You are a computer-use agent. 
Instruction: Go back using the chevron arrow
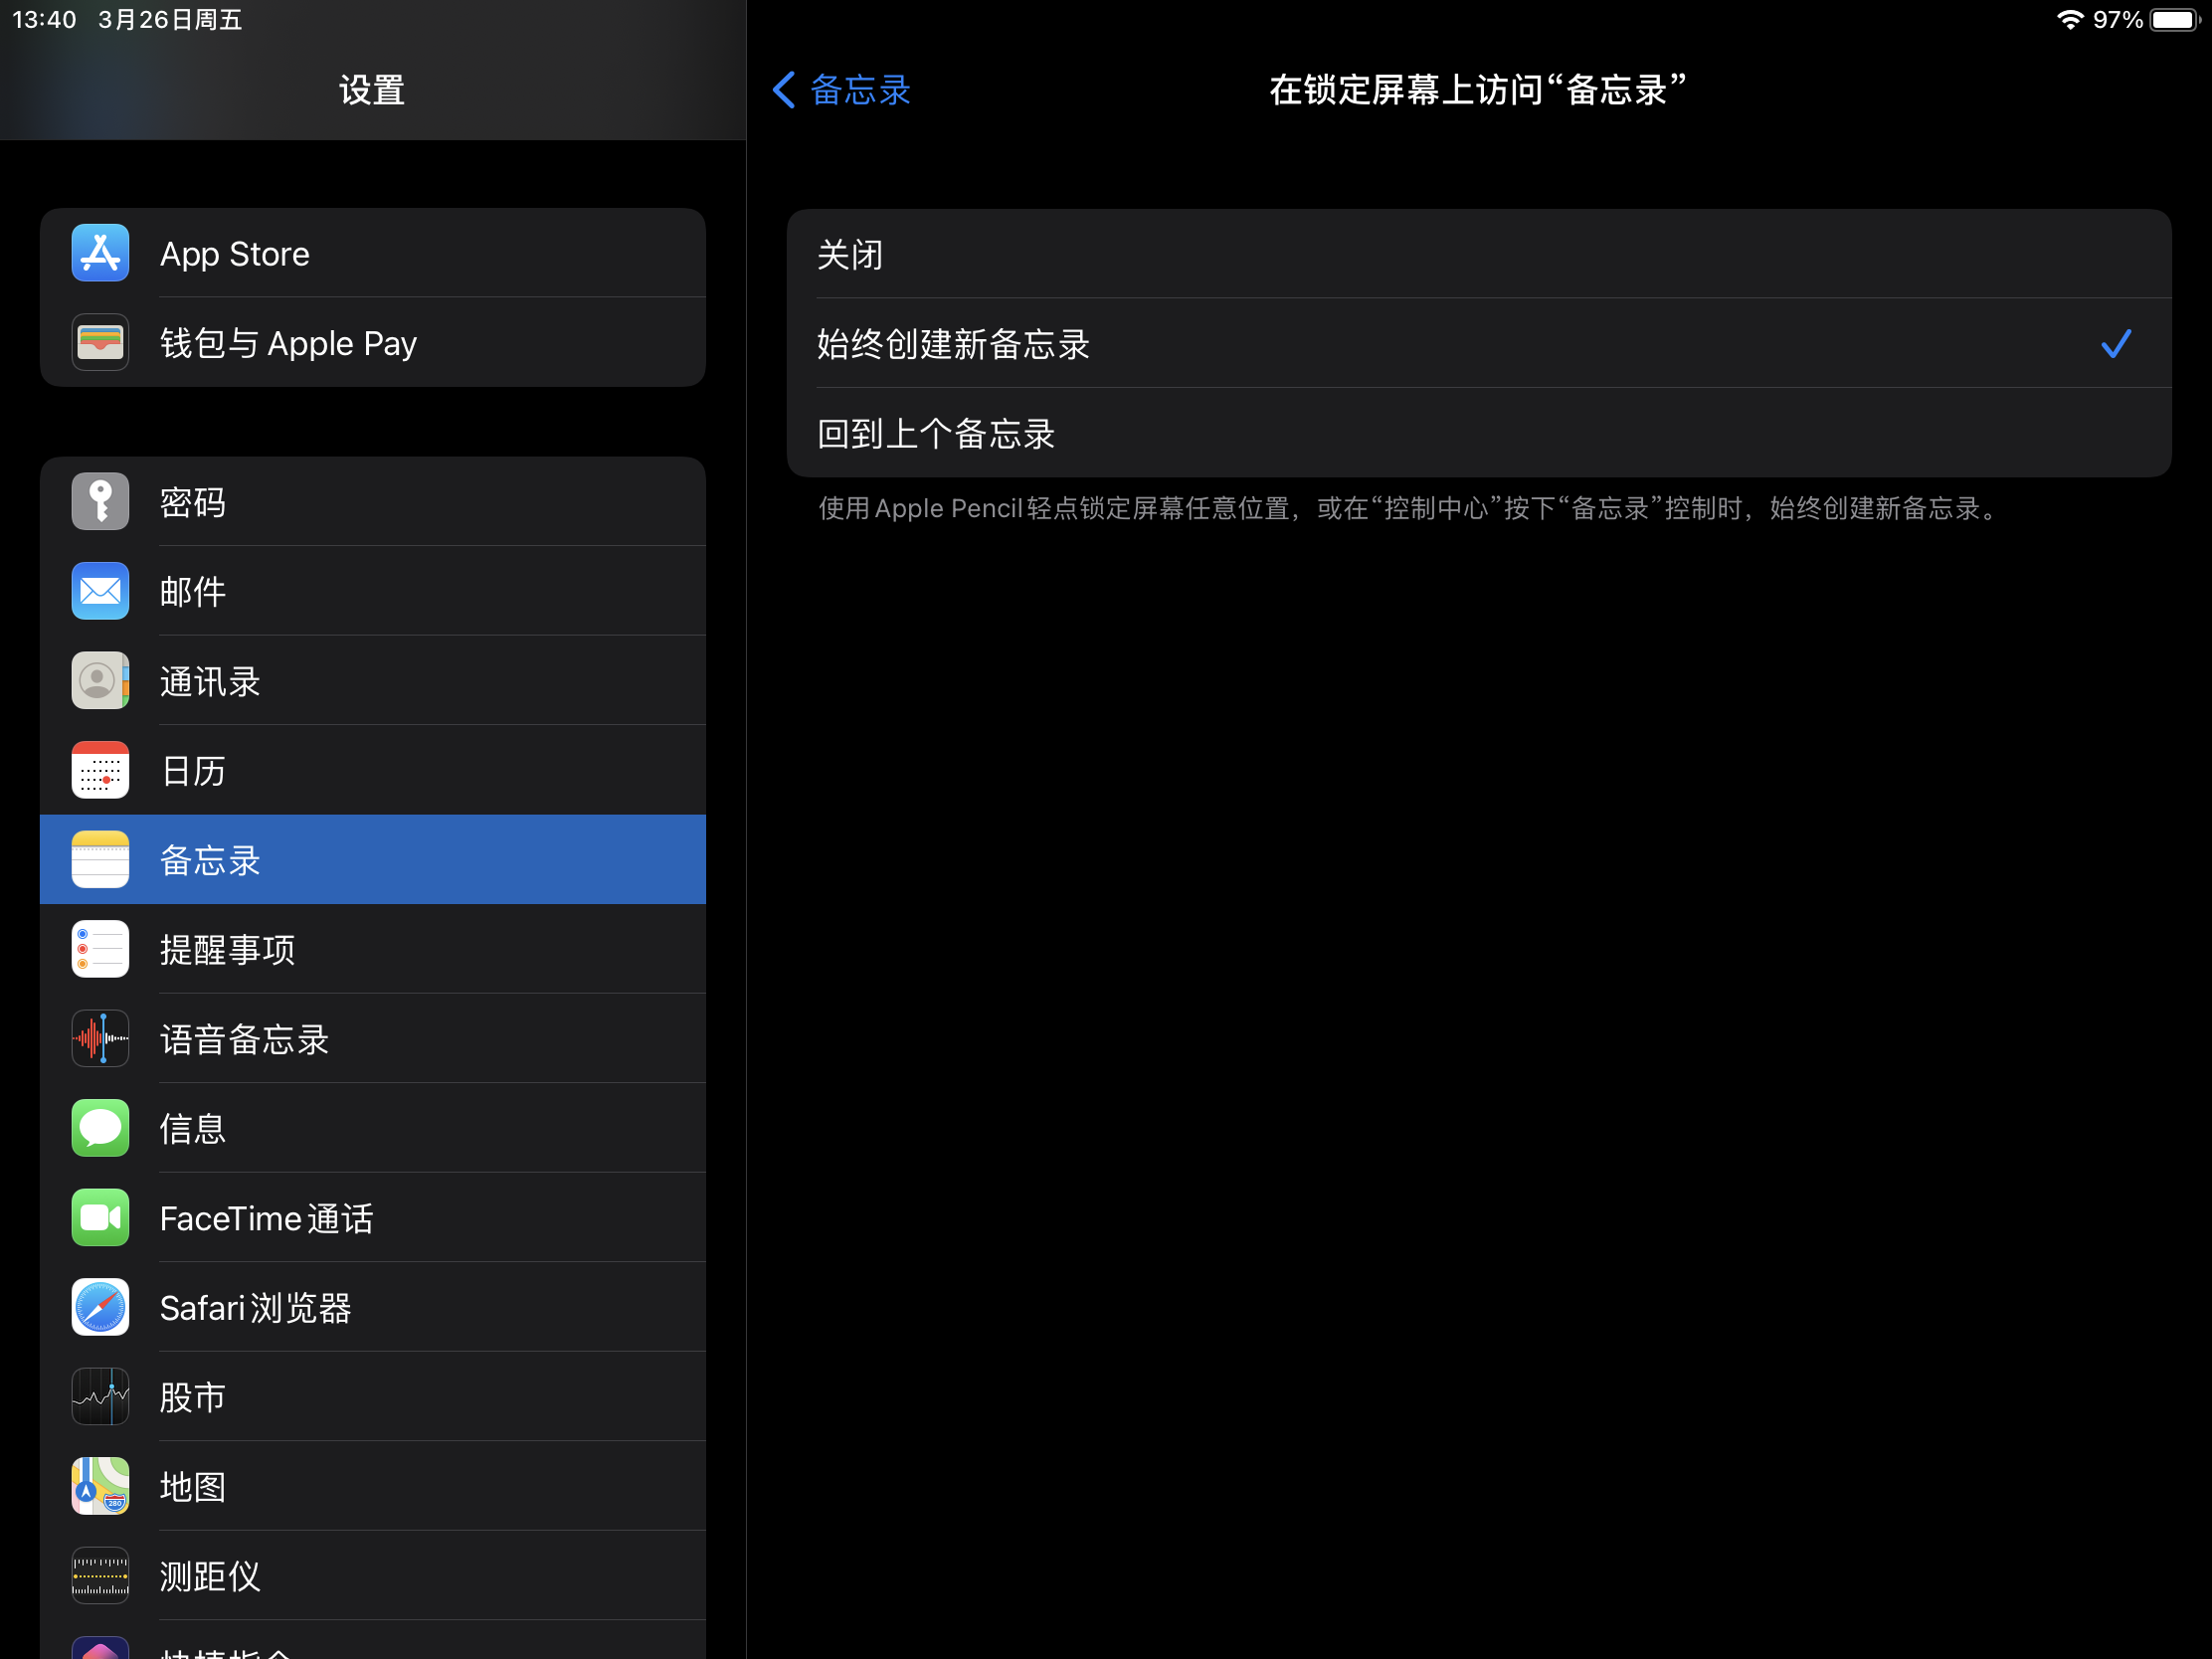[x=784, y=90]
